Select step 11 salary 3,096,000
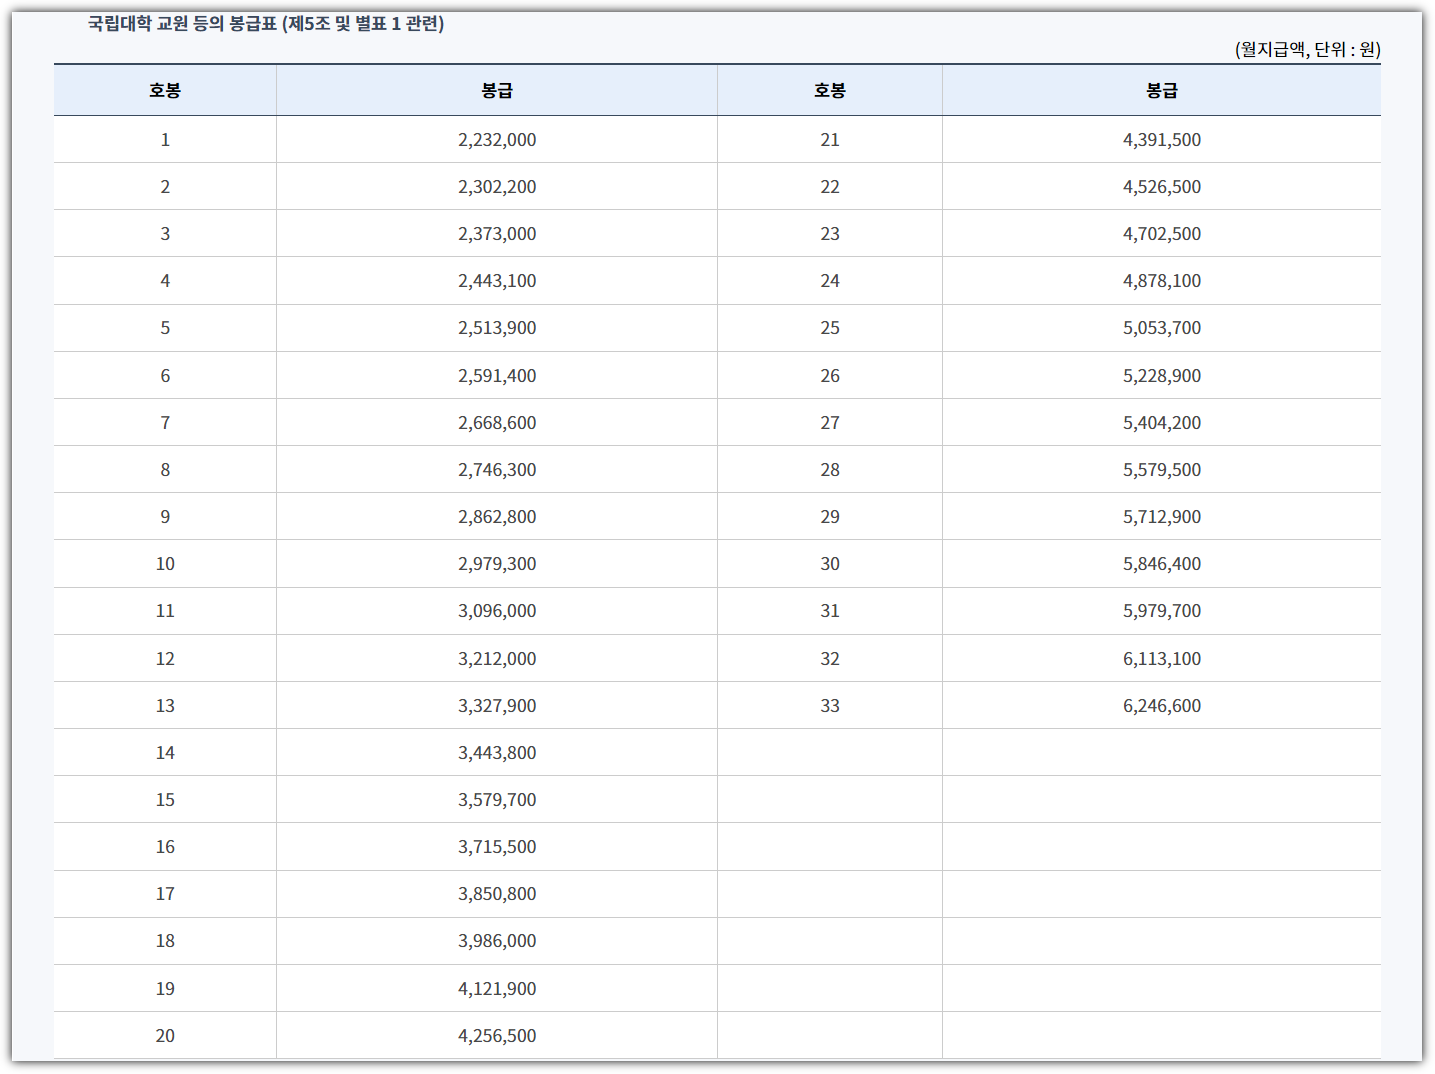Screen dimensions: 1435x1074 497,611
